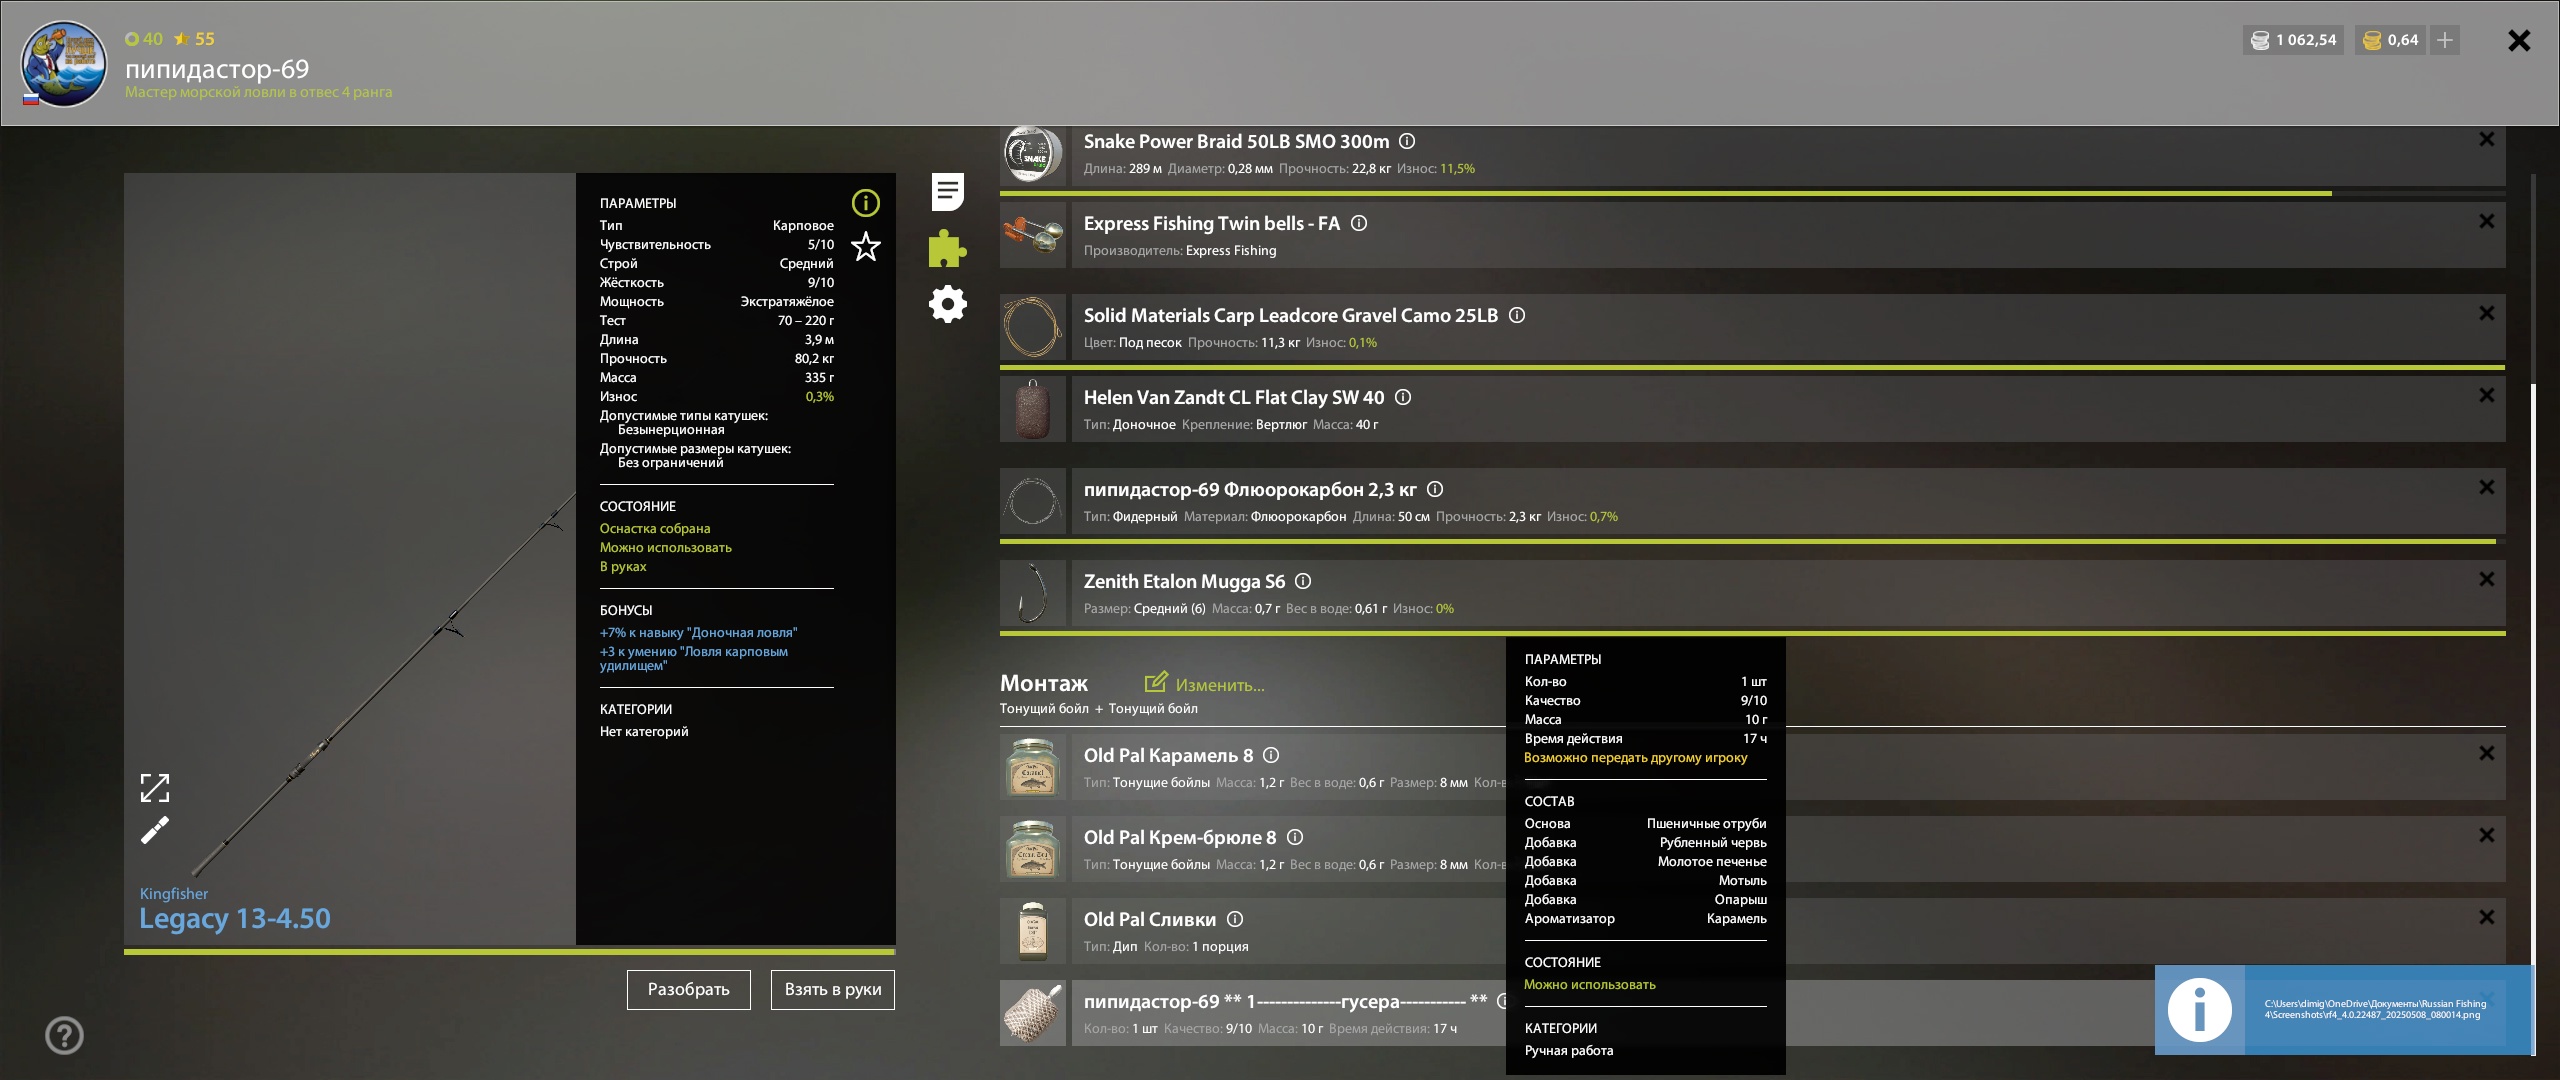Click the gold coins balance 0,64
2560x1080 pixels.
tap(2391, 40)
